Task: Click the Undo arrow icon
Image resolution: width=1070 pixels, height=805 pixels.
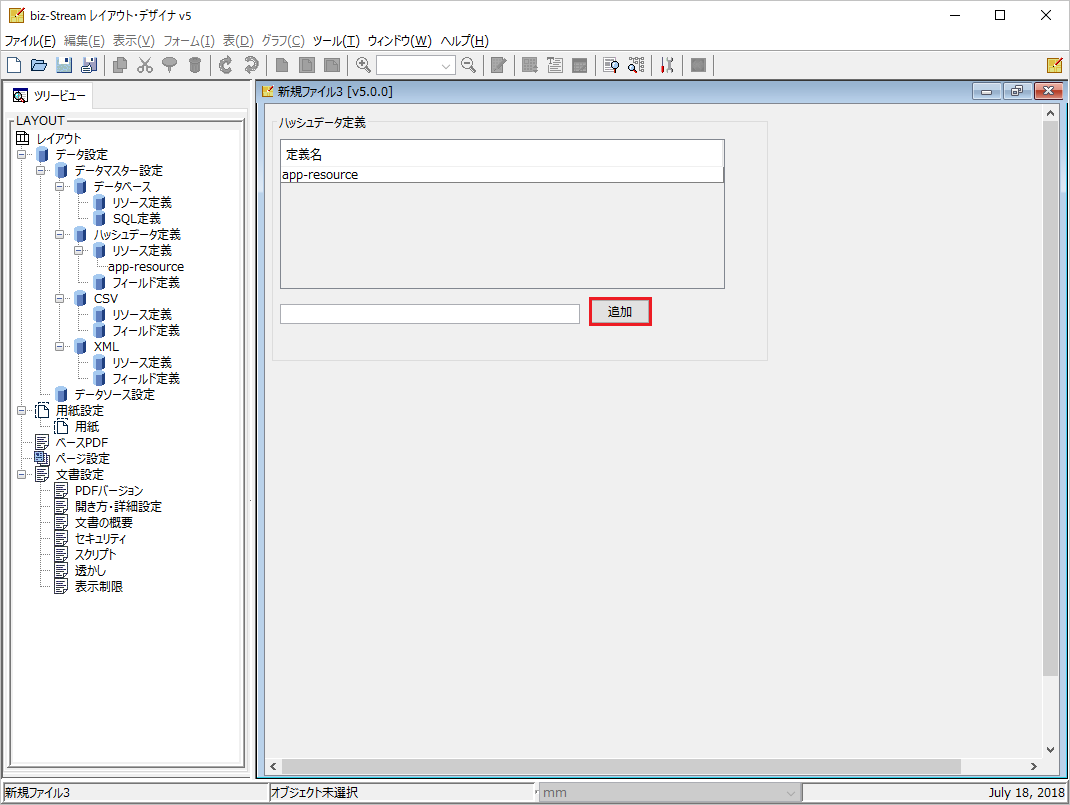Action: tap(226, 65)
